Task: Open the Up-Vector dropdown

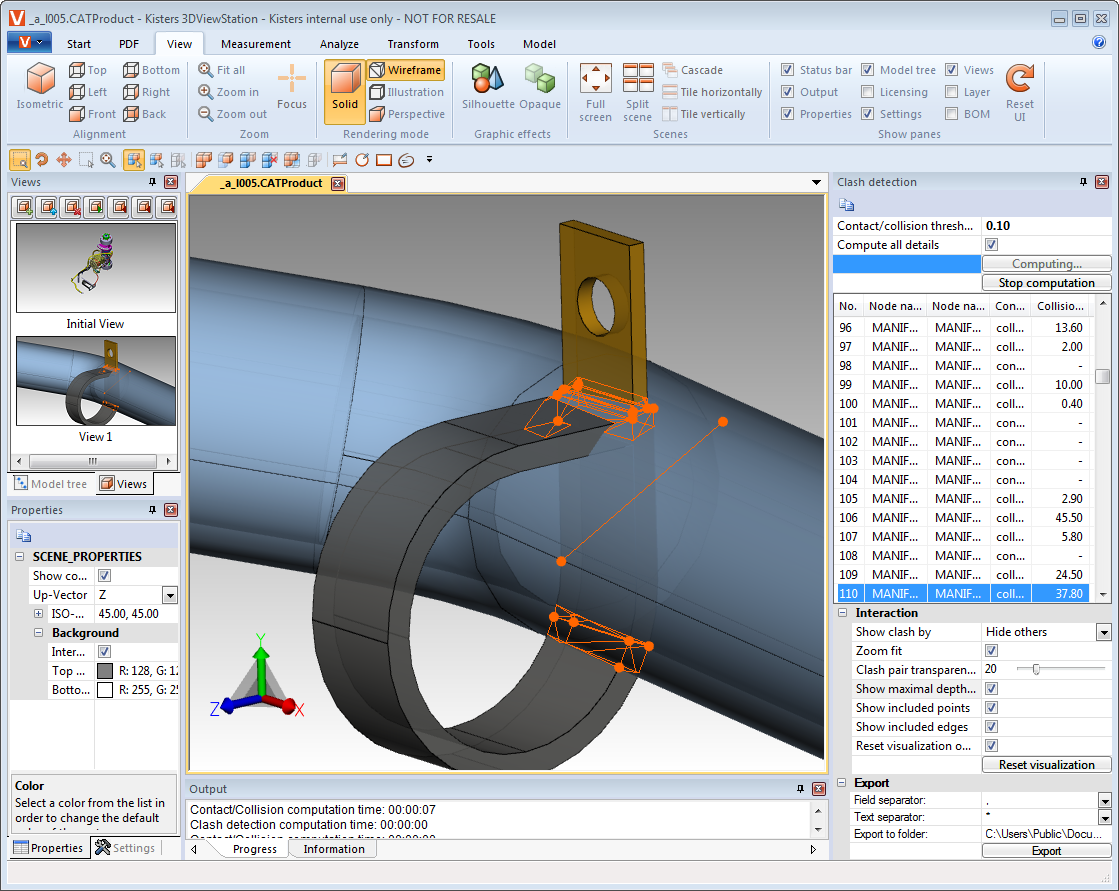Action: [170, 595]
